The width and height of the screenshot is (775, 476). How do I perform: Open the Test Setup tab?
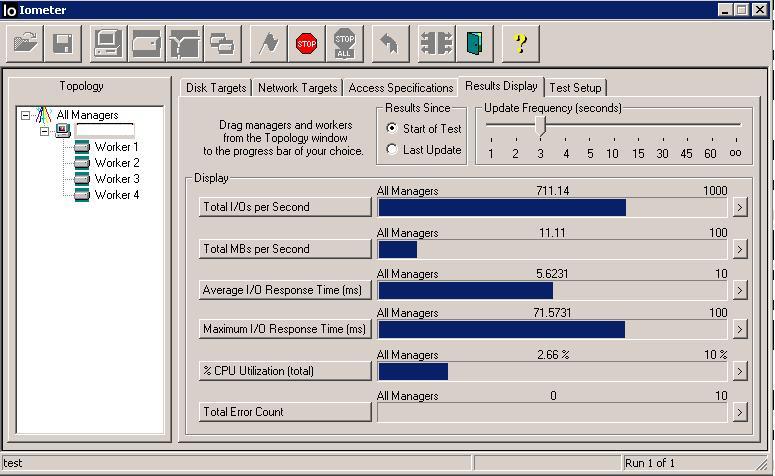[575, 88]
